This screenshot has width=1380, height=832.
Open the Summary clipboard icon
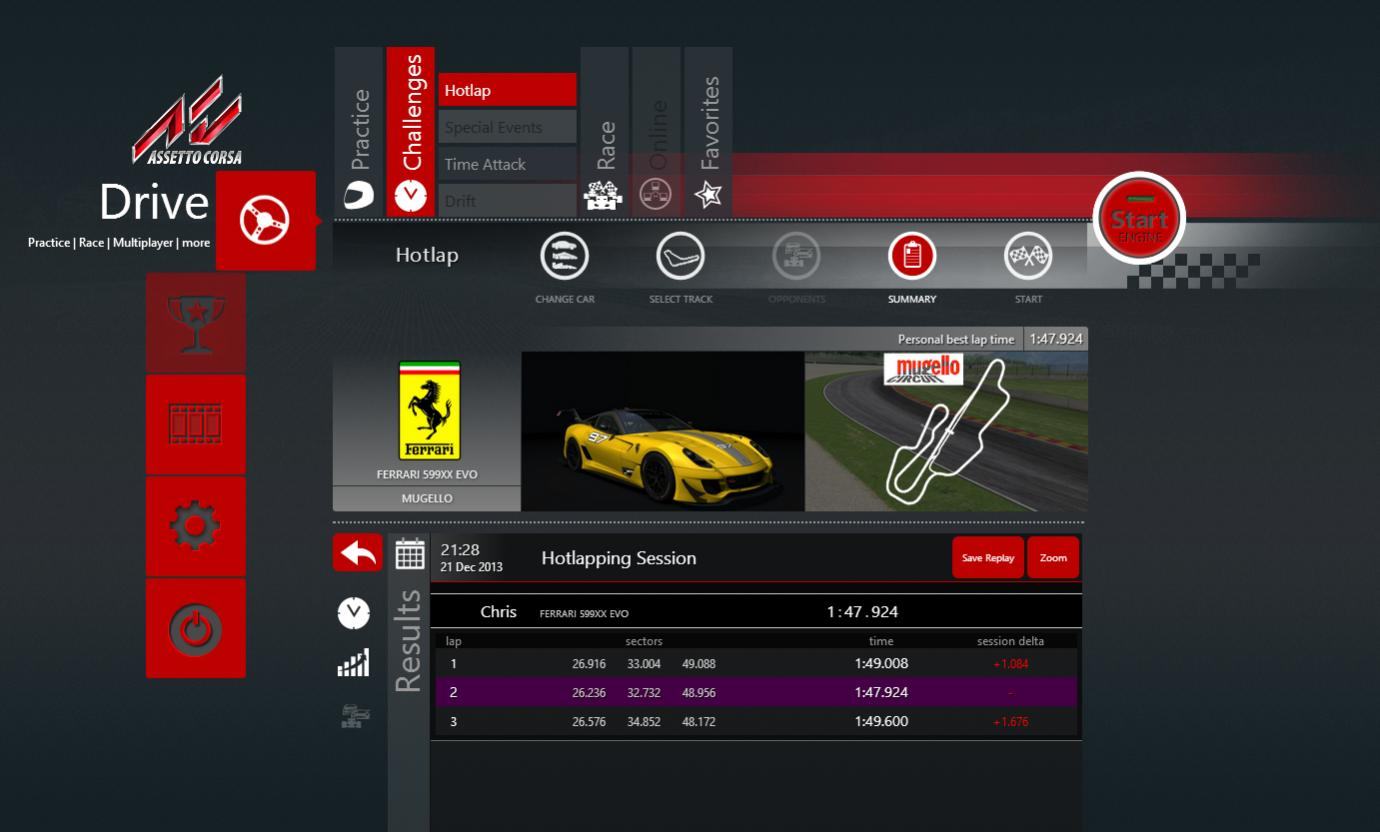coord(912,257)
